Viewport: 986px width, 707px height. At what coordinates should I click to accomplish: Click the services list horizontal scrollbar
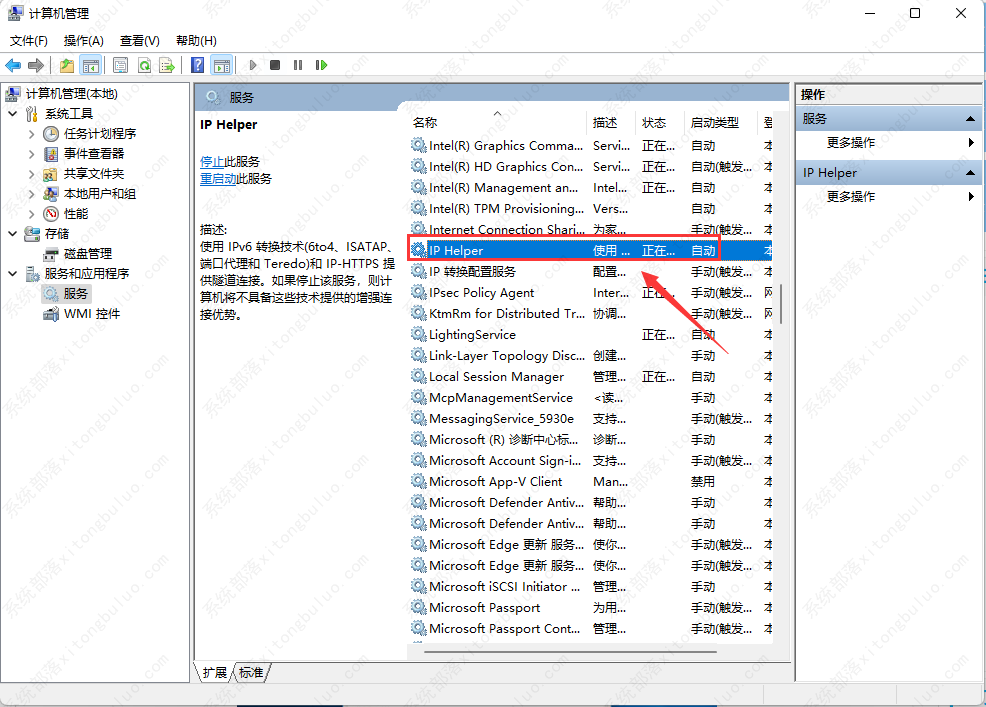click(x=570, y=652)
